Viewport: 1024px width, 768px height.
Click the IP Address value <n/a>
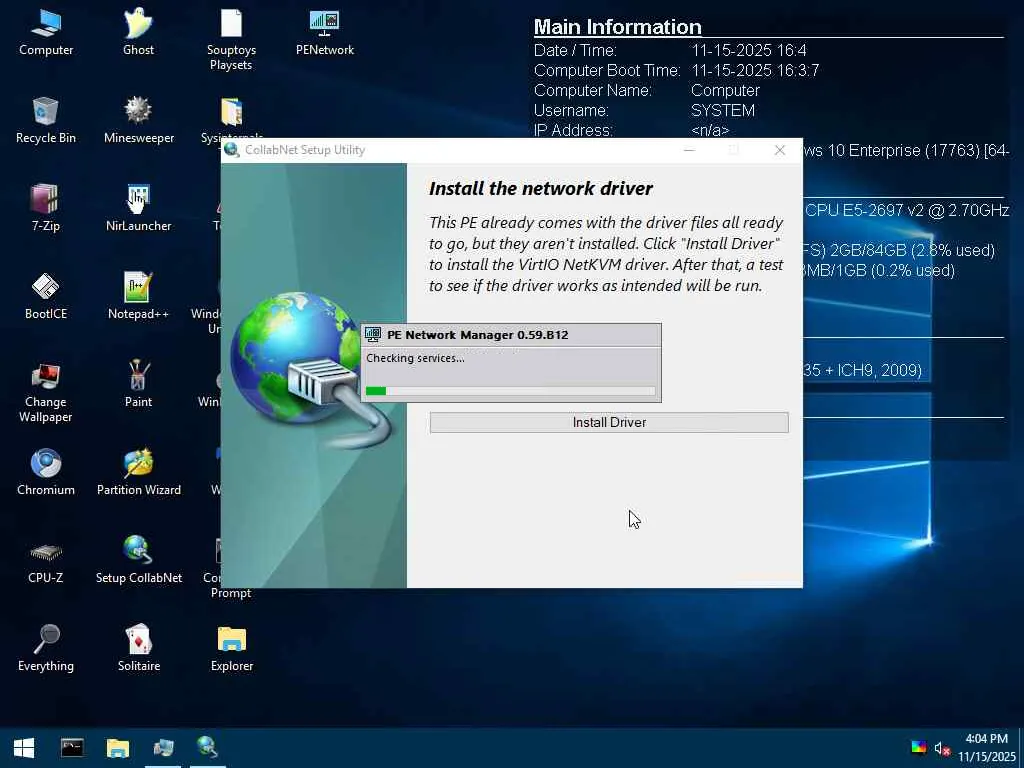(x=710, y=131)
